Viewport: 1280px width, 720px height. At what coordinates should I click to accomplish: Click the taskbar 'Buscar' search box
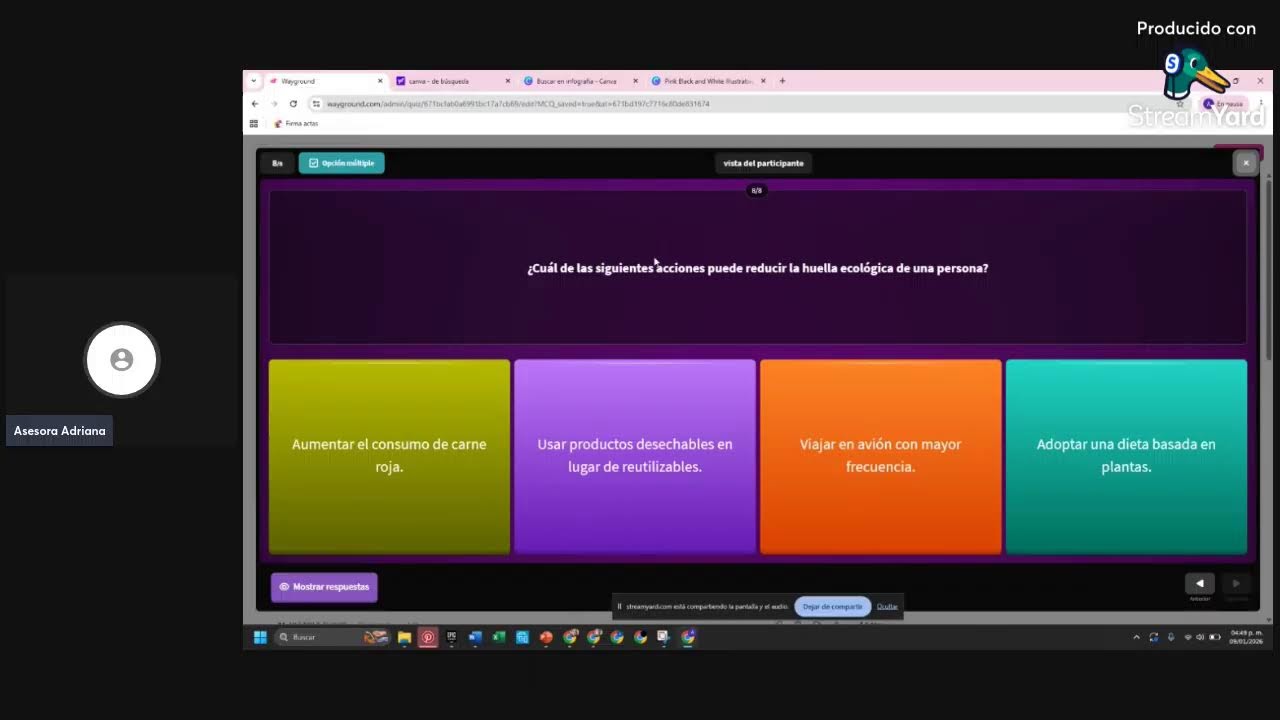pos(331,637)
